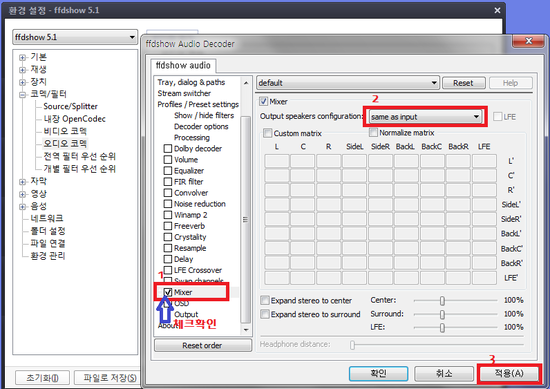Select 전역 필터 우선 순위 item
Image resolution: width=550 pixels, height=389 pixels.
[80, 156]
